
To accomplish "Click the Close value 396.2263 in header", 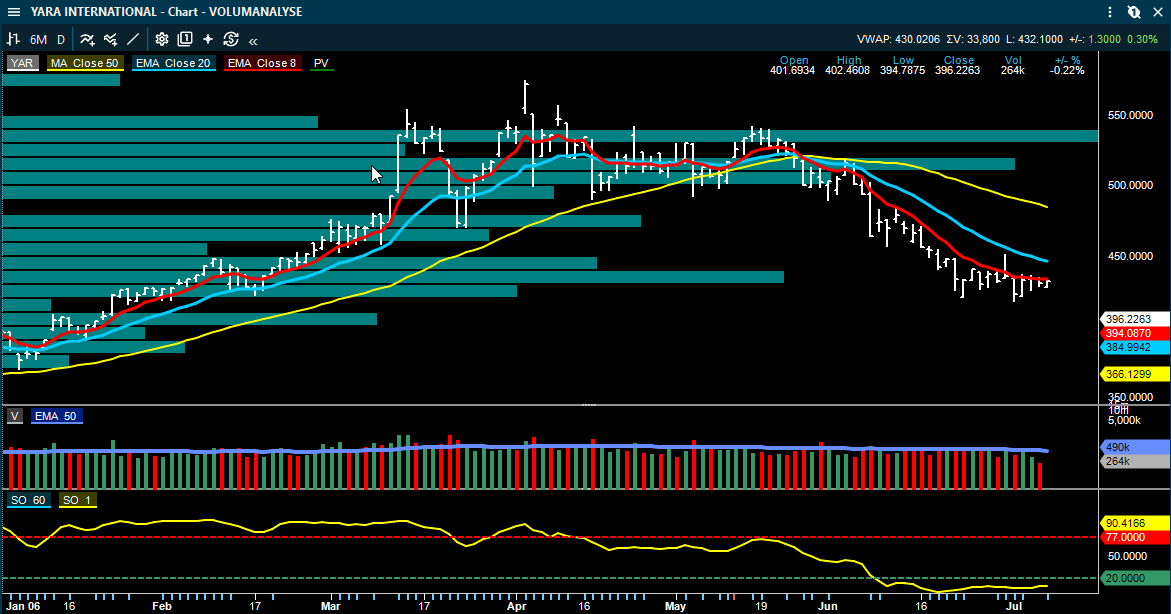I will tap(957, 70).
